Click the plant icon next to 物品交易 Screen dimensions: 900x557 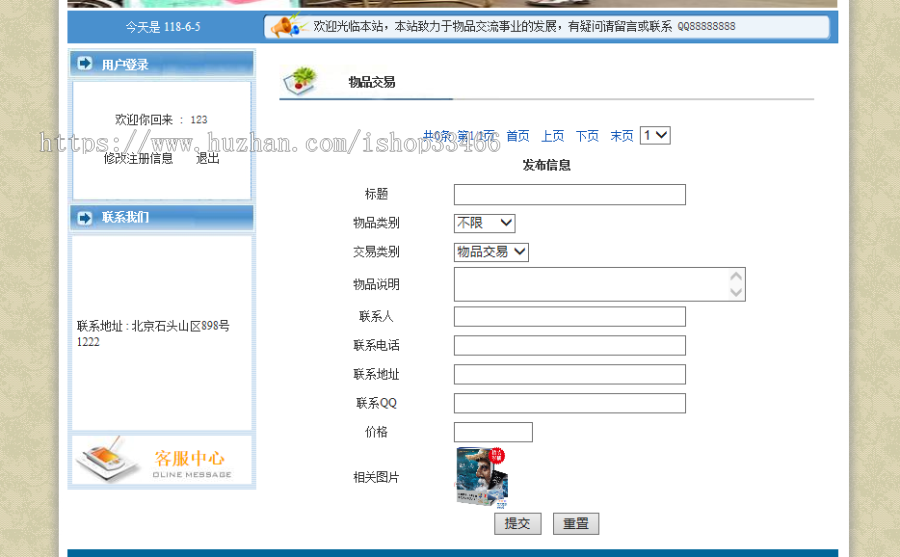(300, 81)
